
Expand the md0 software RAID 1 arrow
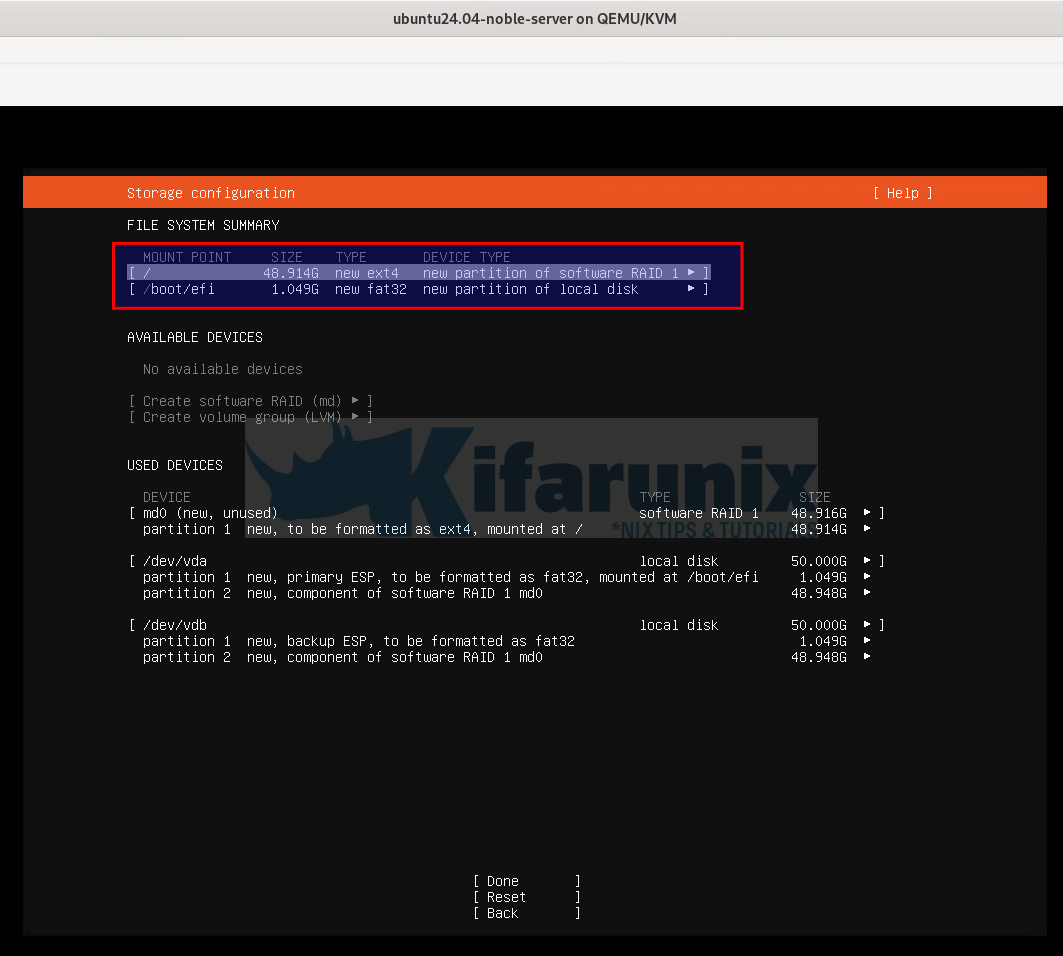867,513
